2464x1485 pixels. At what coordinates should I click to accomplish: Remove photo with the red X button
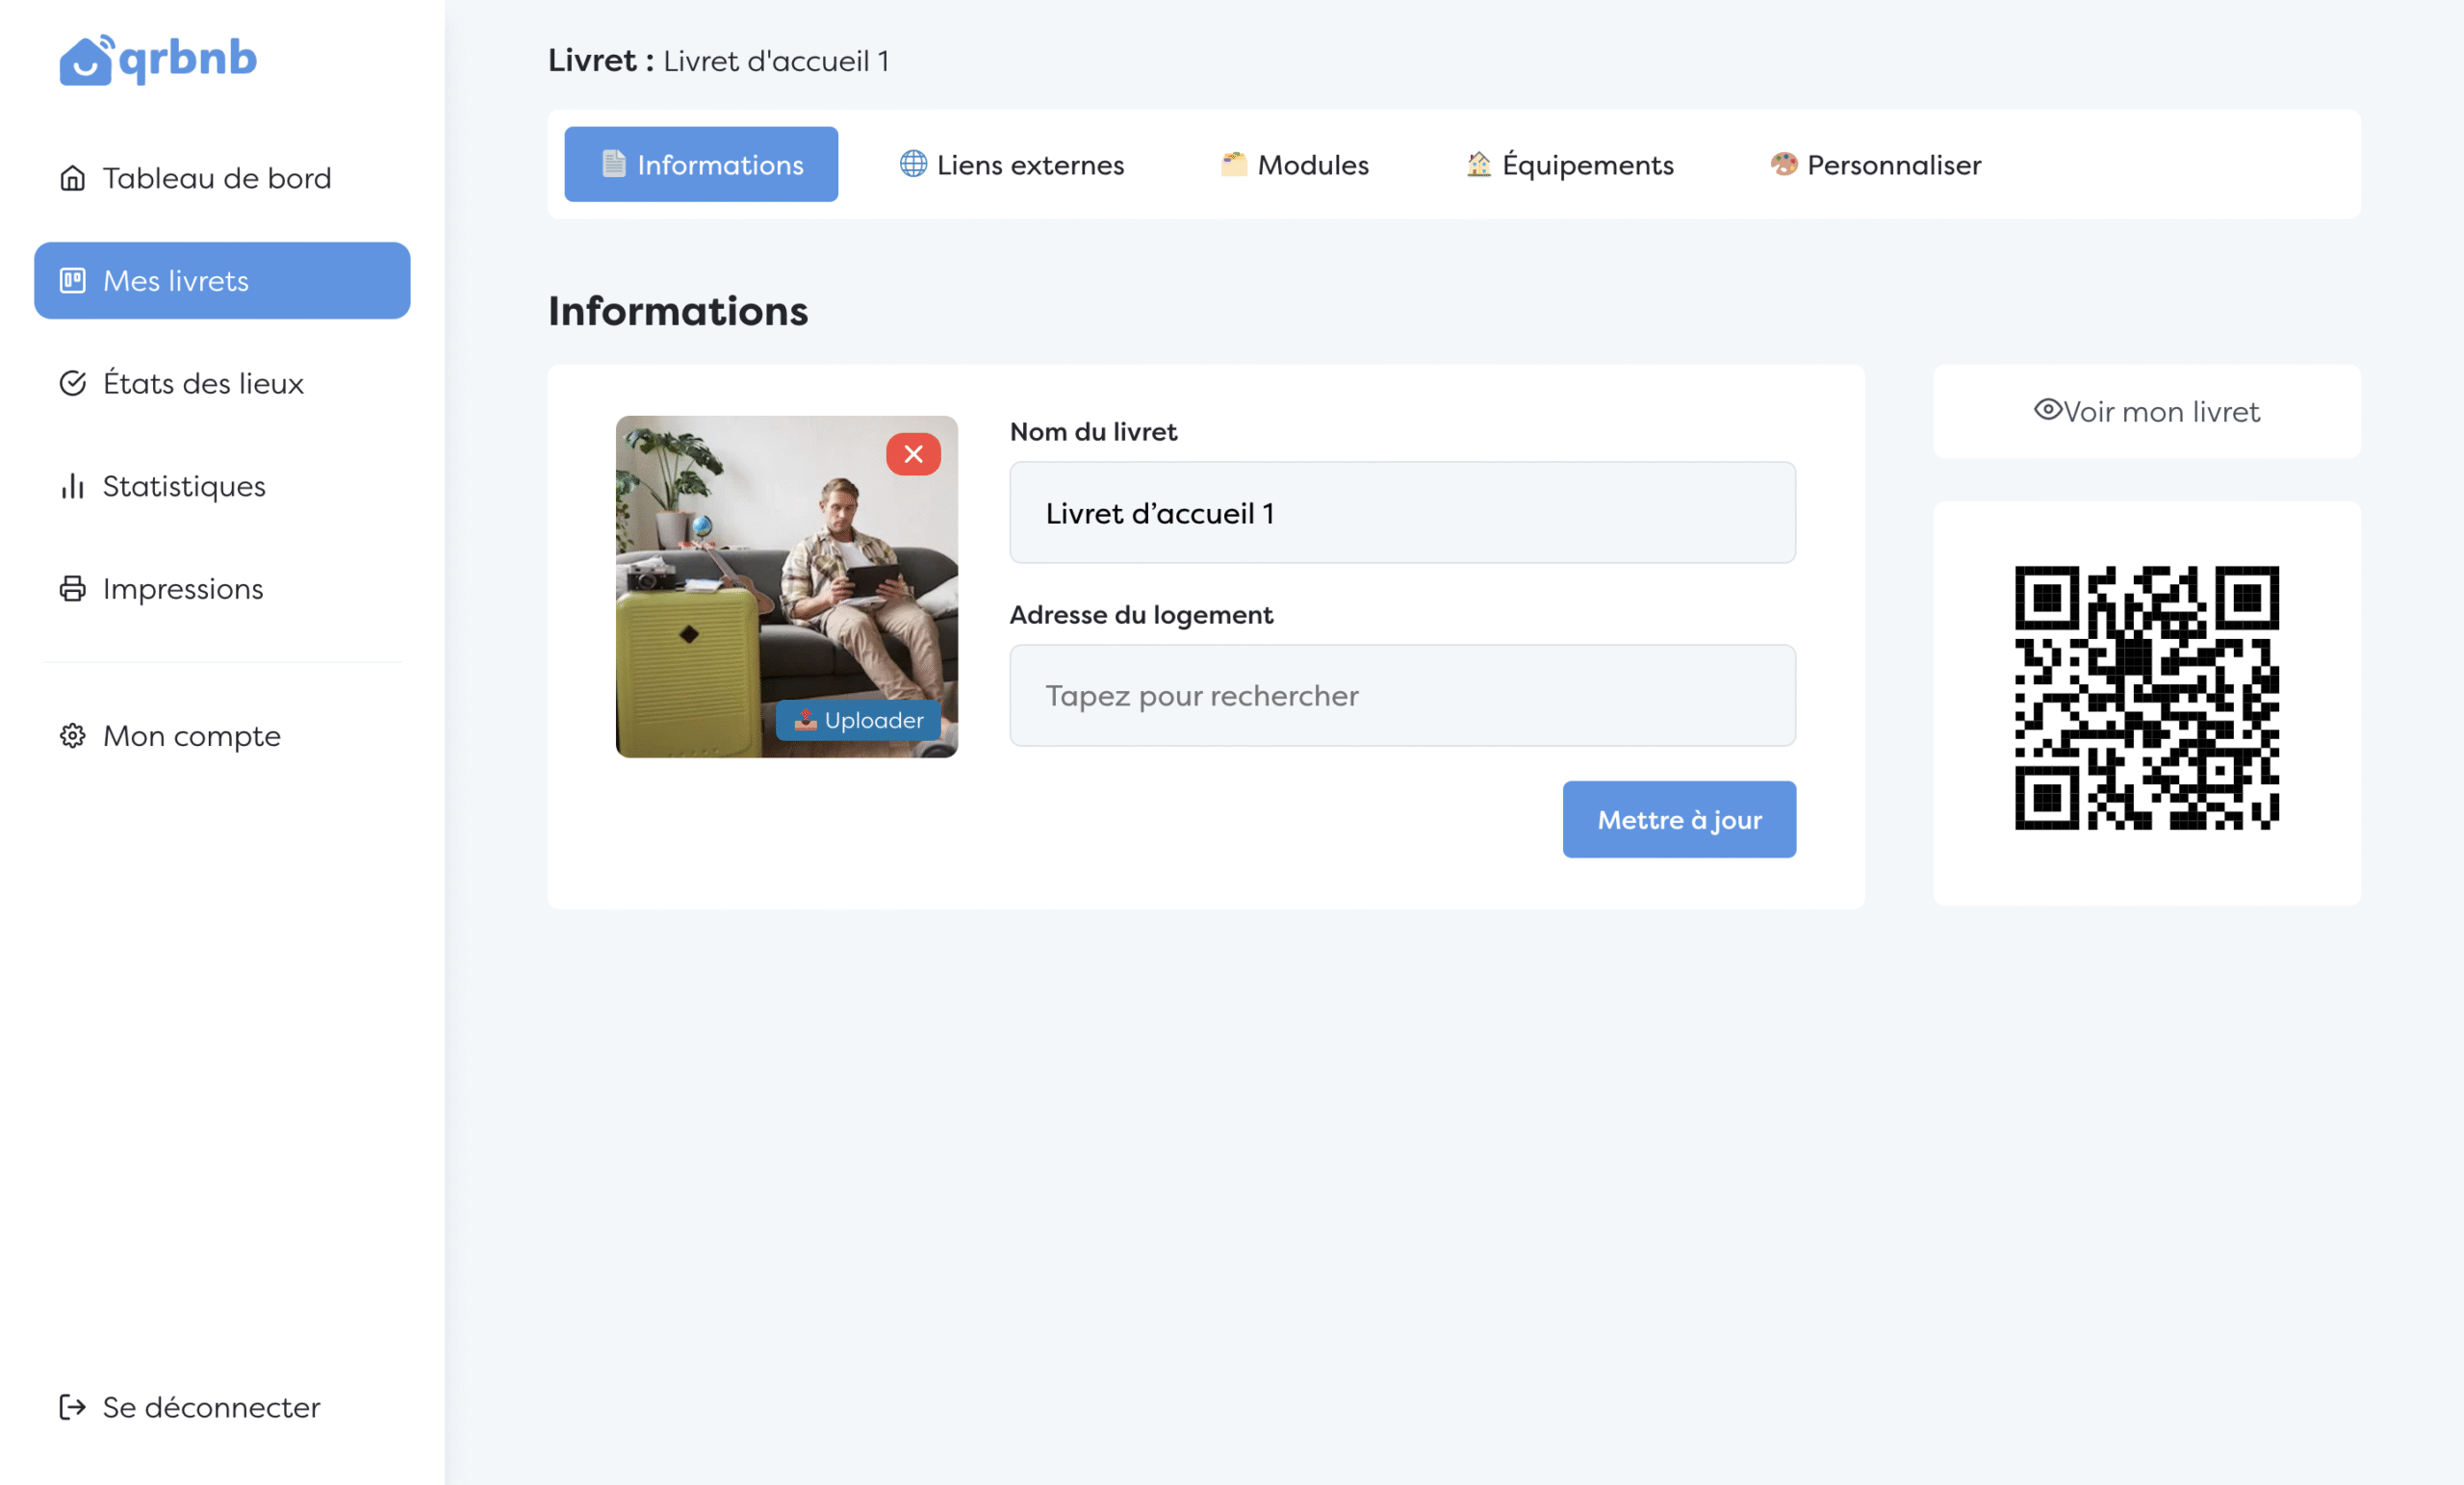(913, 454)
